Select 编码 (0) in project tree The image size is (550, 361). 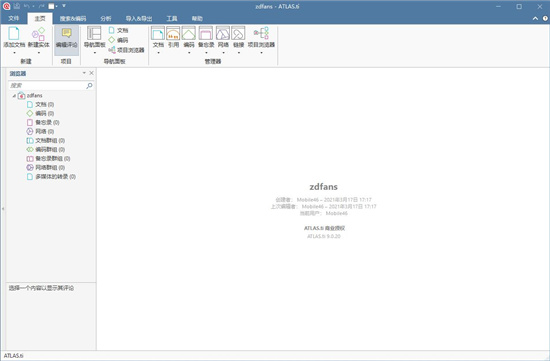tap(40, 113)
